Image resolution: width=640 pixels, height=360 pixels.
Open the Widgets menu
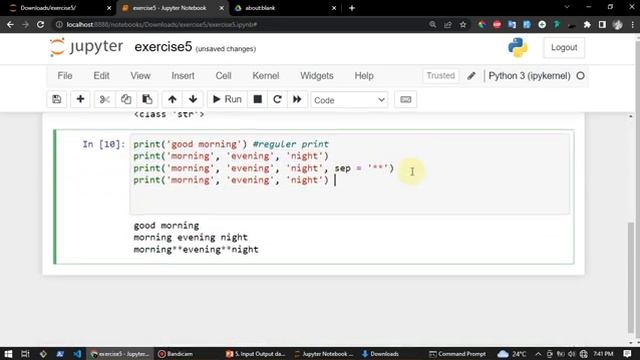(x=317, y=76)
